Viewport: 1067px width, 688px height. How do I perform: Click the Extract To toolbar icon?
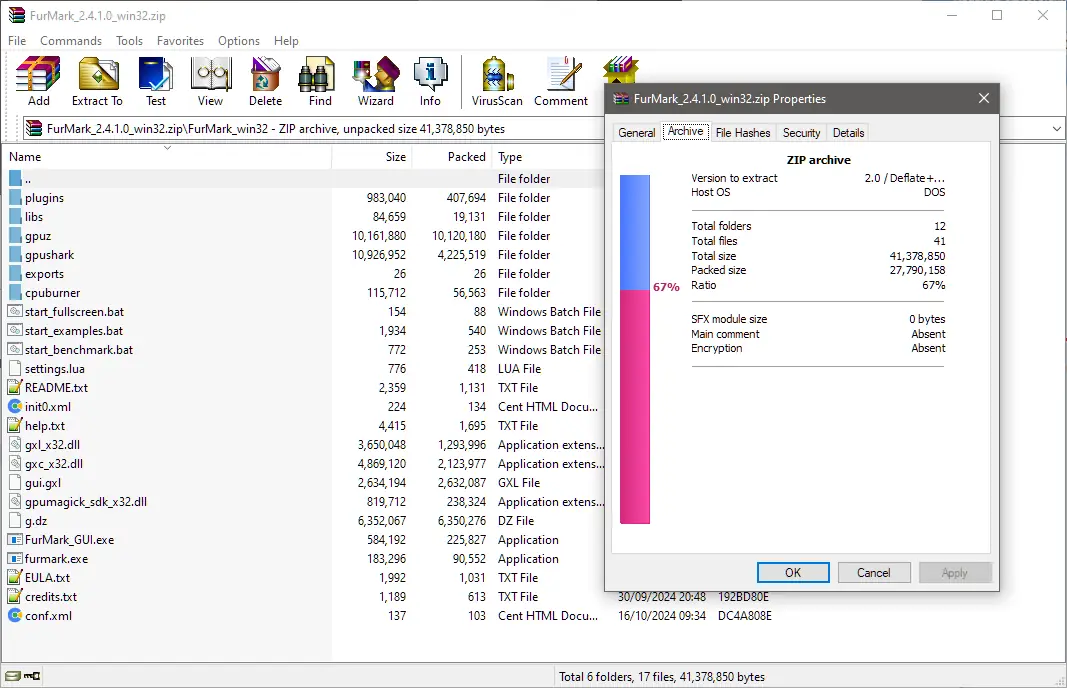[x=97, y=82]
